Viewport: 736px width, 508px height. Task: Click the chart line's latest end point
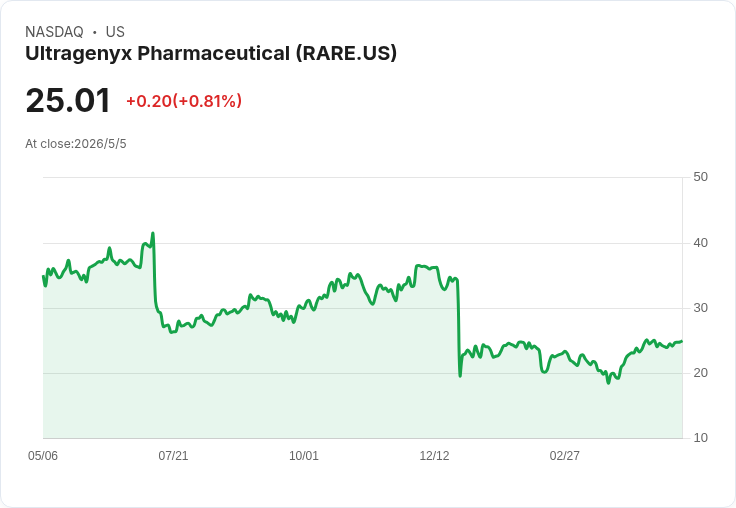pyautogui.click(x=682, y=341)
